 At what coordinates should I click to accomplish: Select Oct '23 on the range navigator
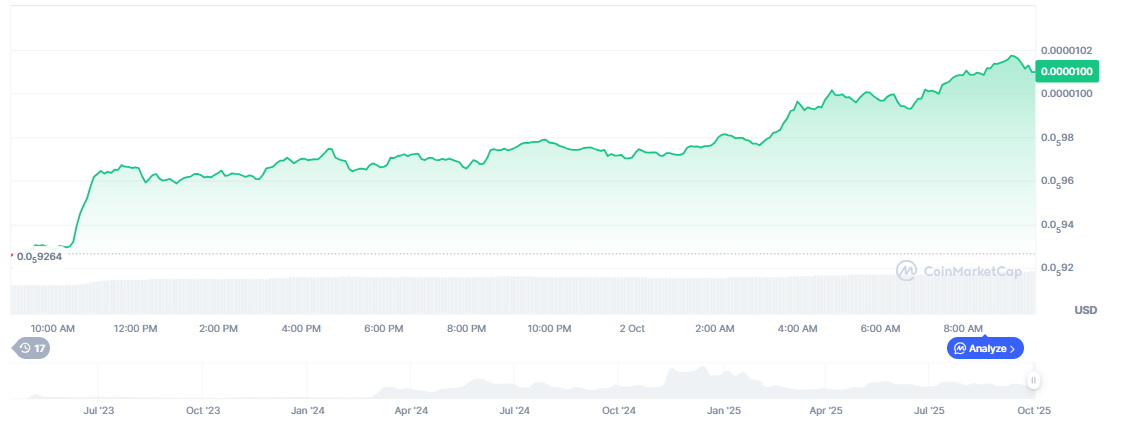203,411
